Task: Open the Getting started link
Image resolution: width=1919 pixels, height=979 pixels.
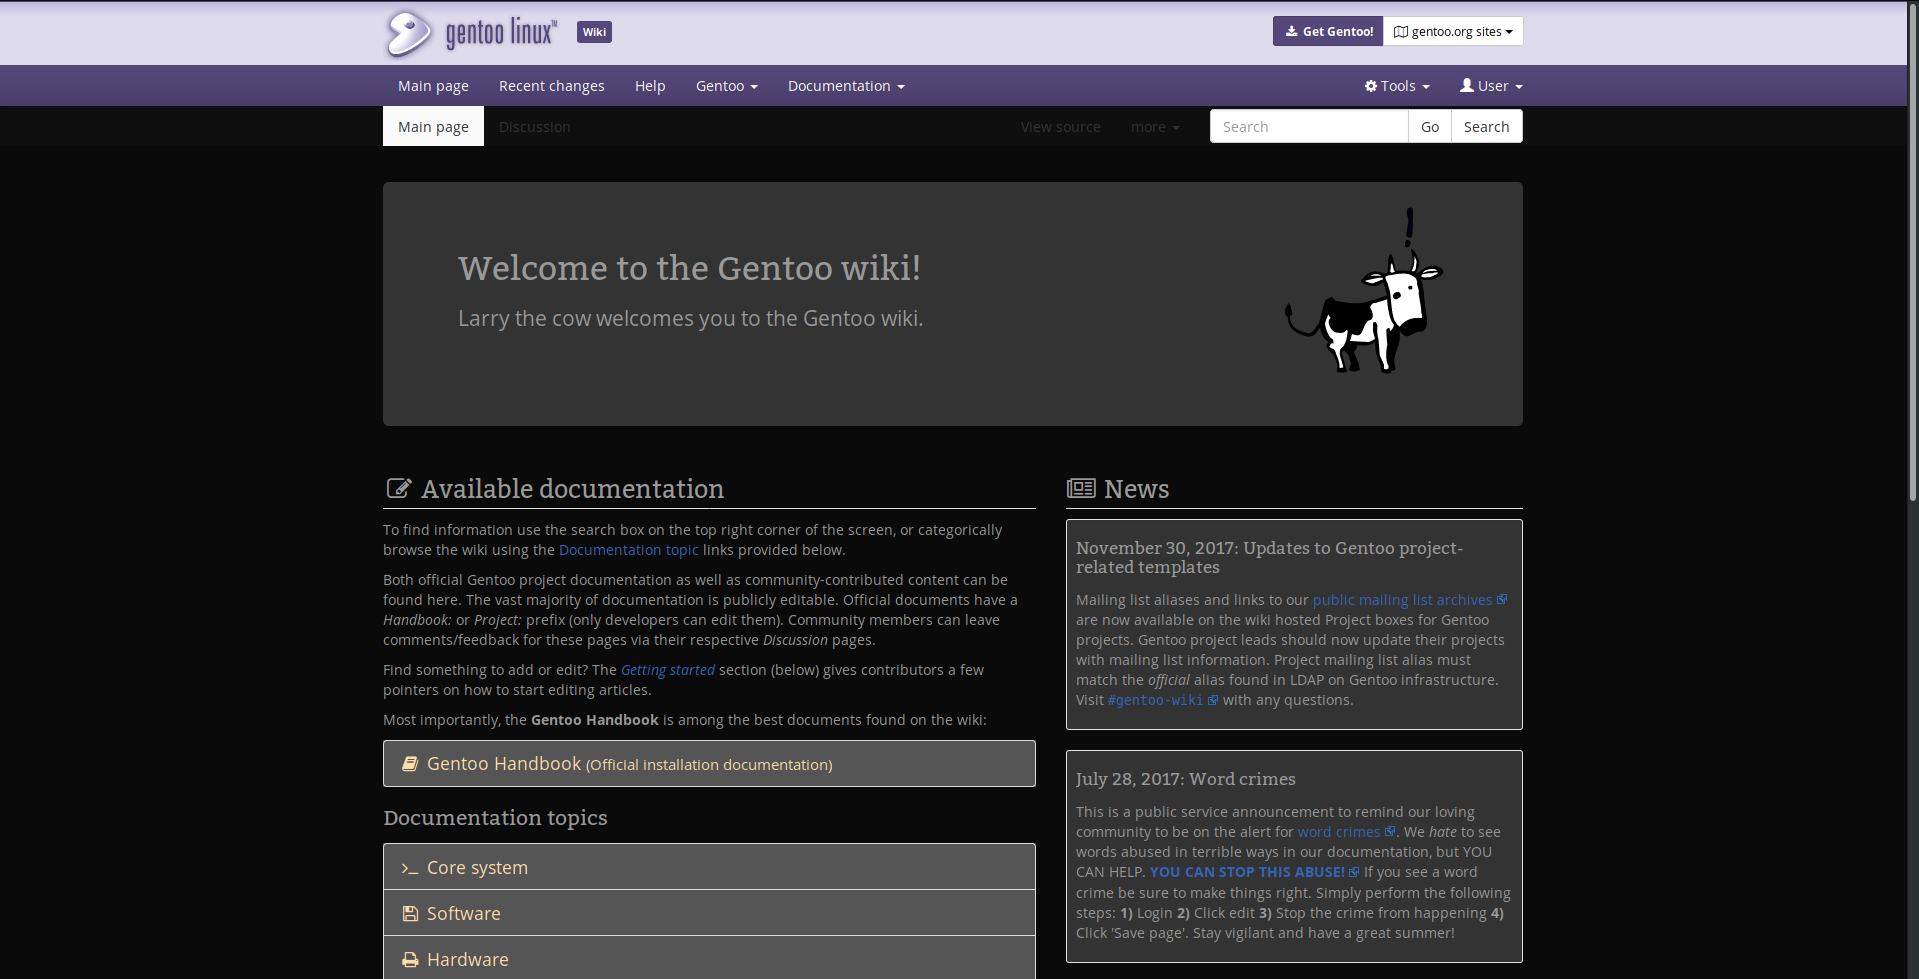Action: (667, 670)
